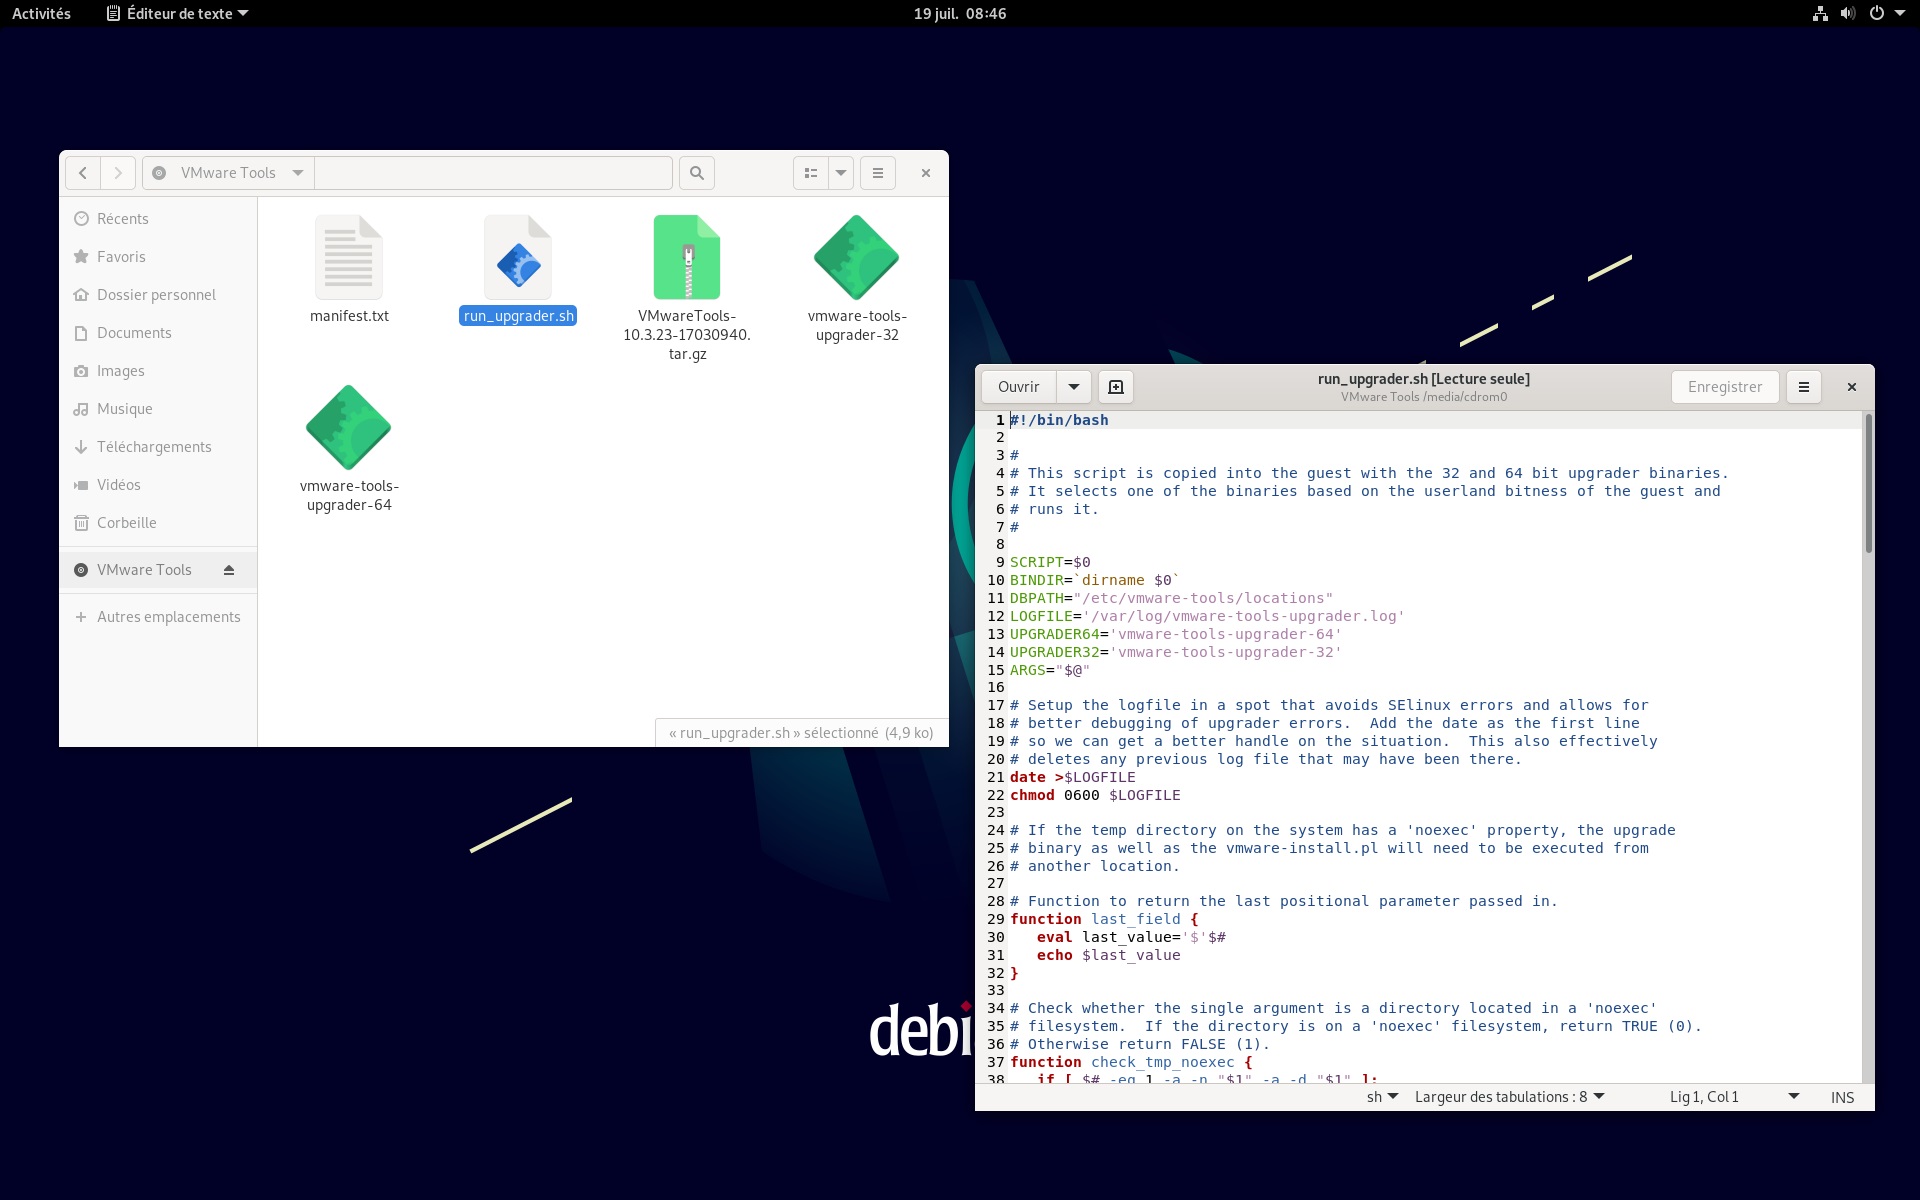Select the manifest.txt file icon
The height and width of the screenshot is (1200, 1920).
coord(348,258)
